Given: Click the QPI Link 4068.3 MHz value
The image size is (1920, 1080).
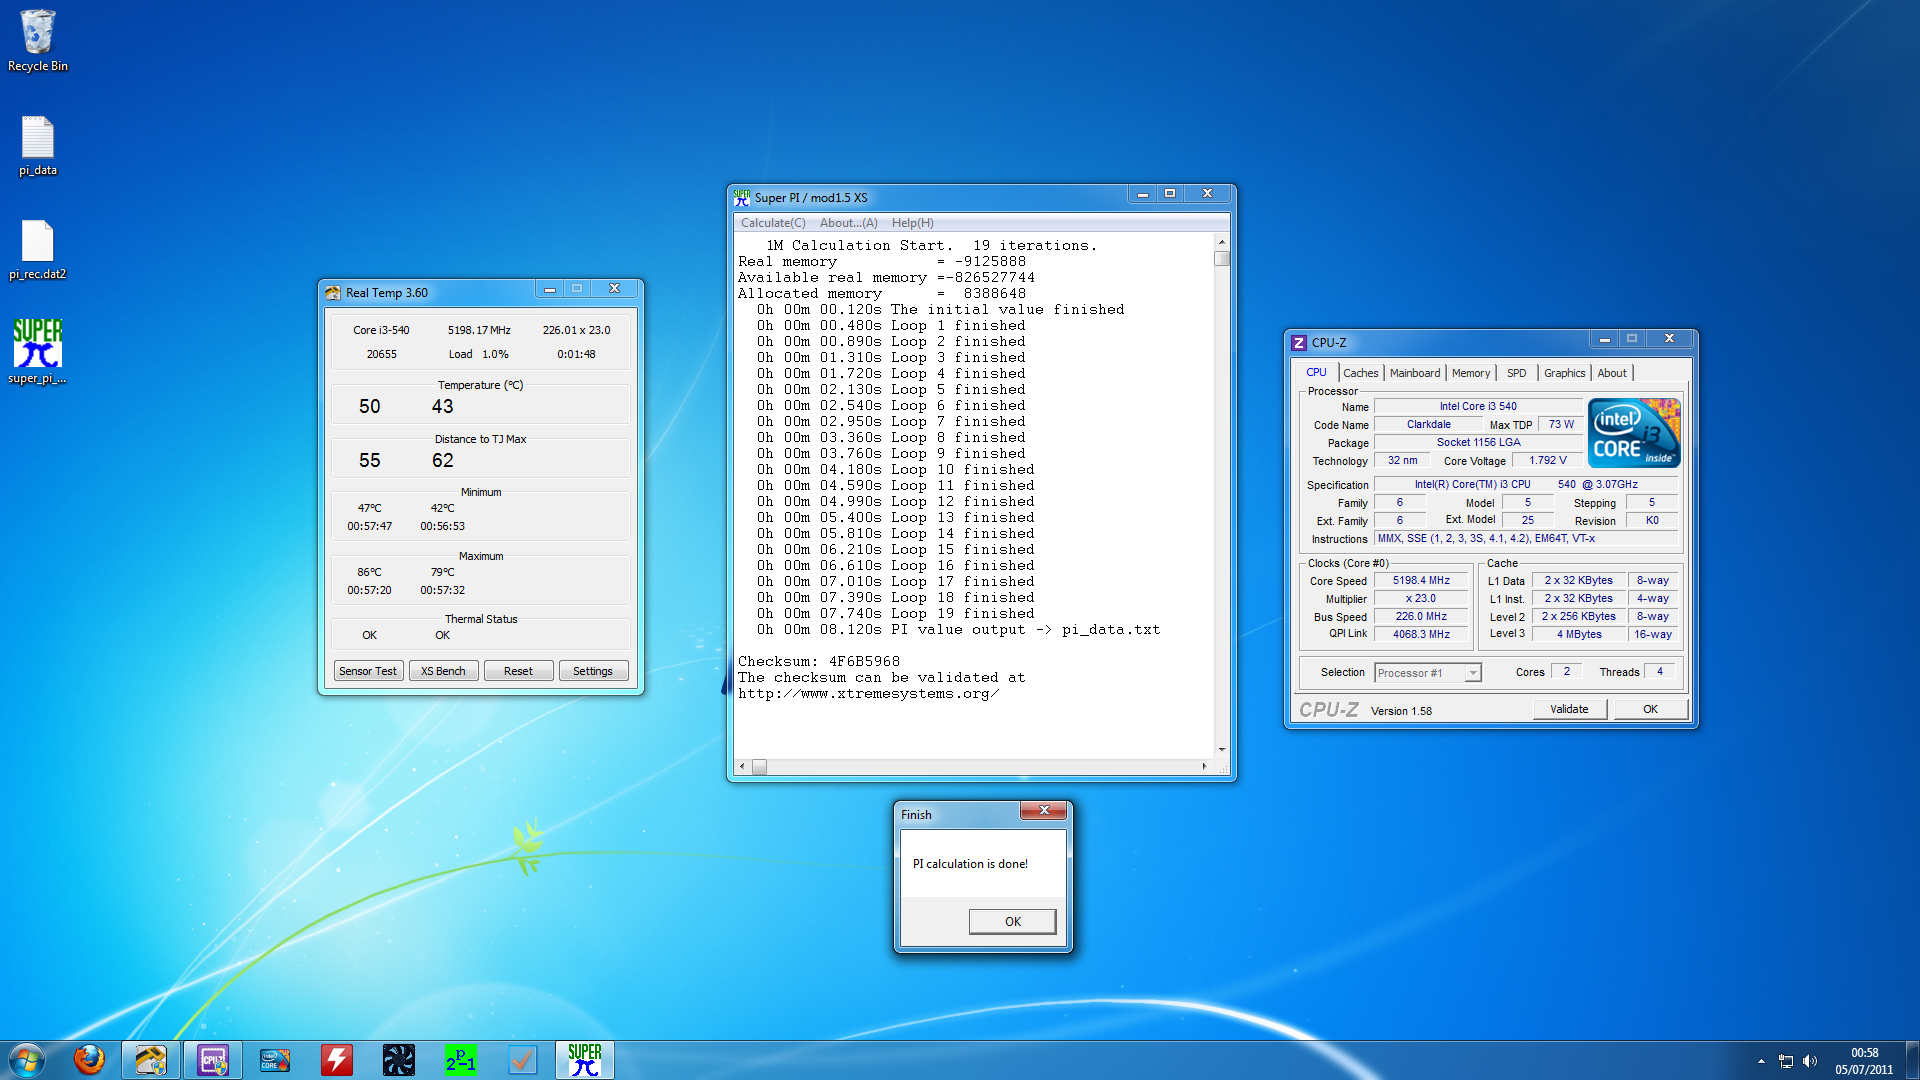Looking at the screenshot, I should pos(1421,634).
